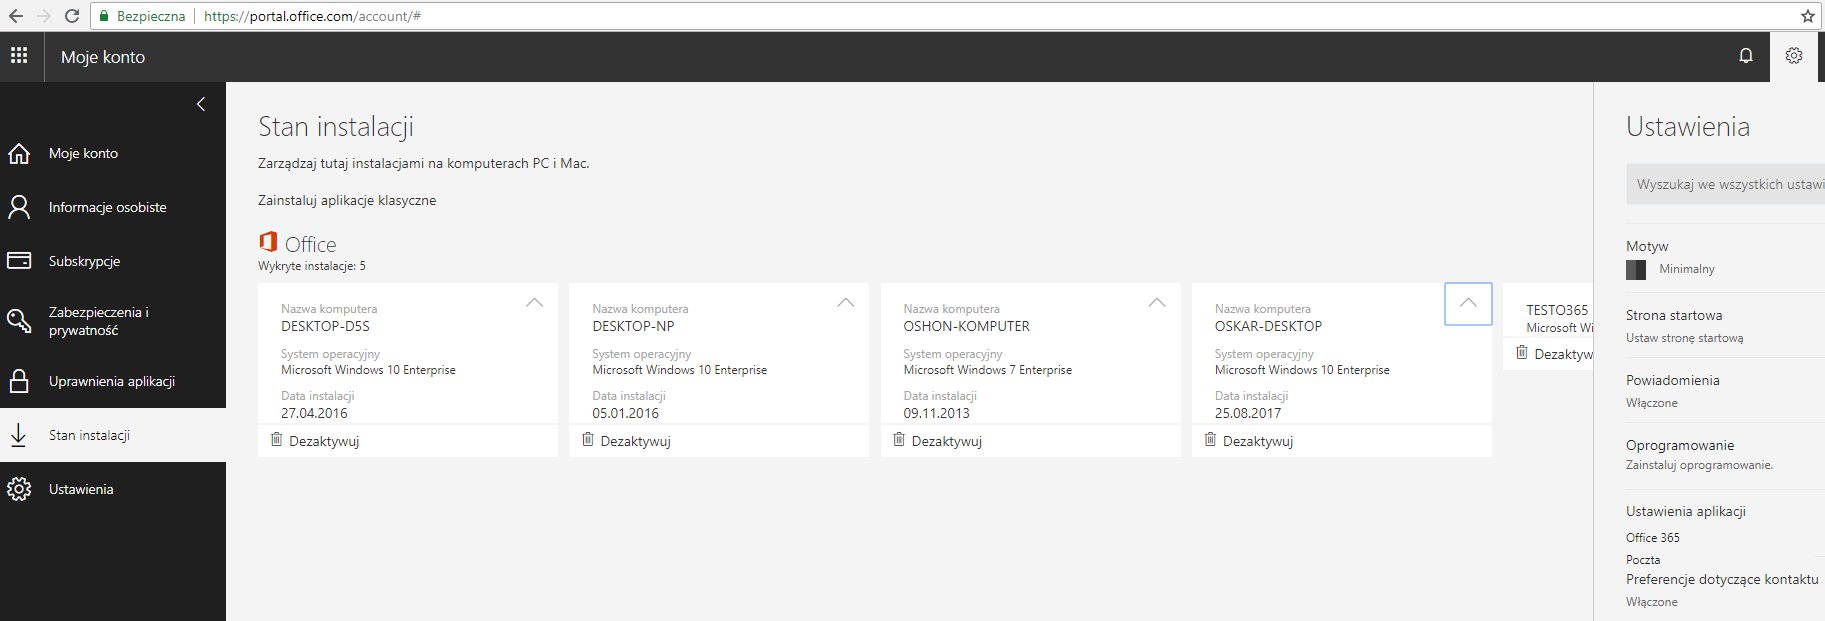
Task: Click the card icon for Subskrypcje
Action: pyautogui.click(x=19, y=261)
